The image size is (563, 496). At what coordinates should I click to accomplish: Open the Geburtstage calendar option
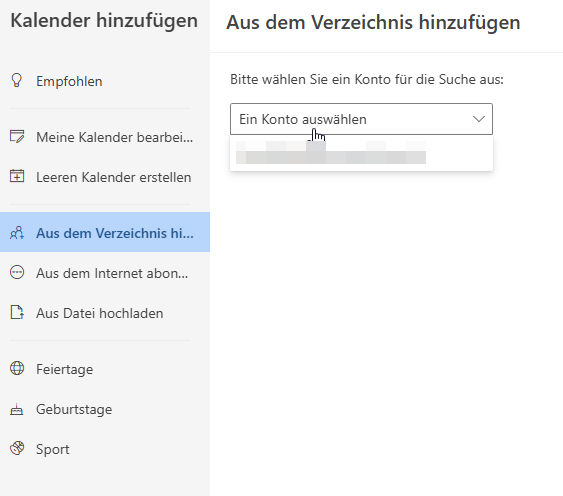pos(105,409)
